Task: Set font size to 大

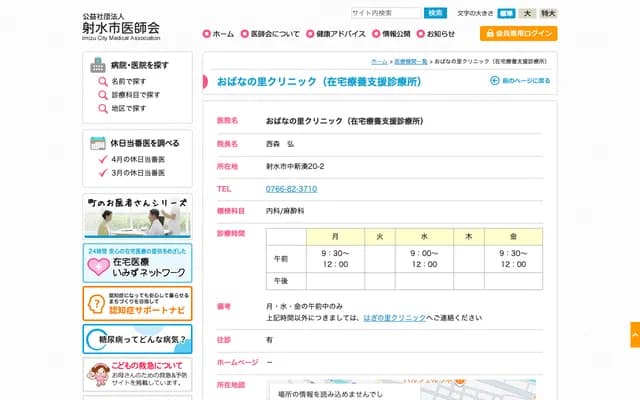Action: [527, 13]
